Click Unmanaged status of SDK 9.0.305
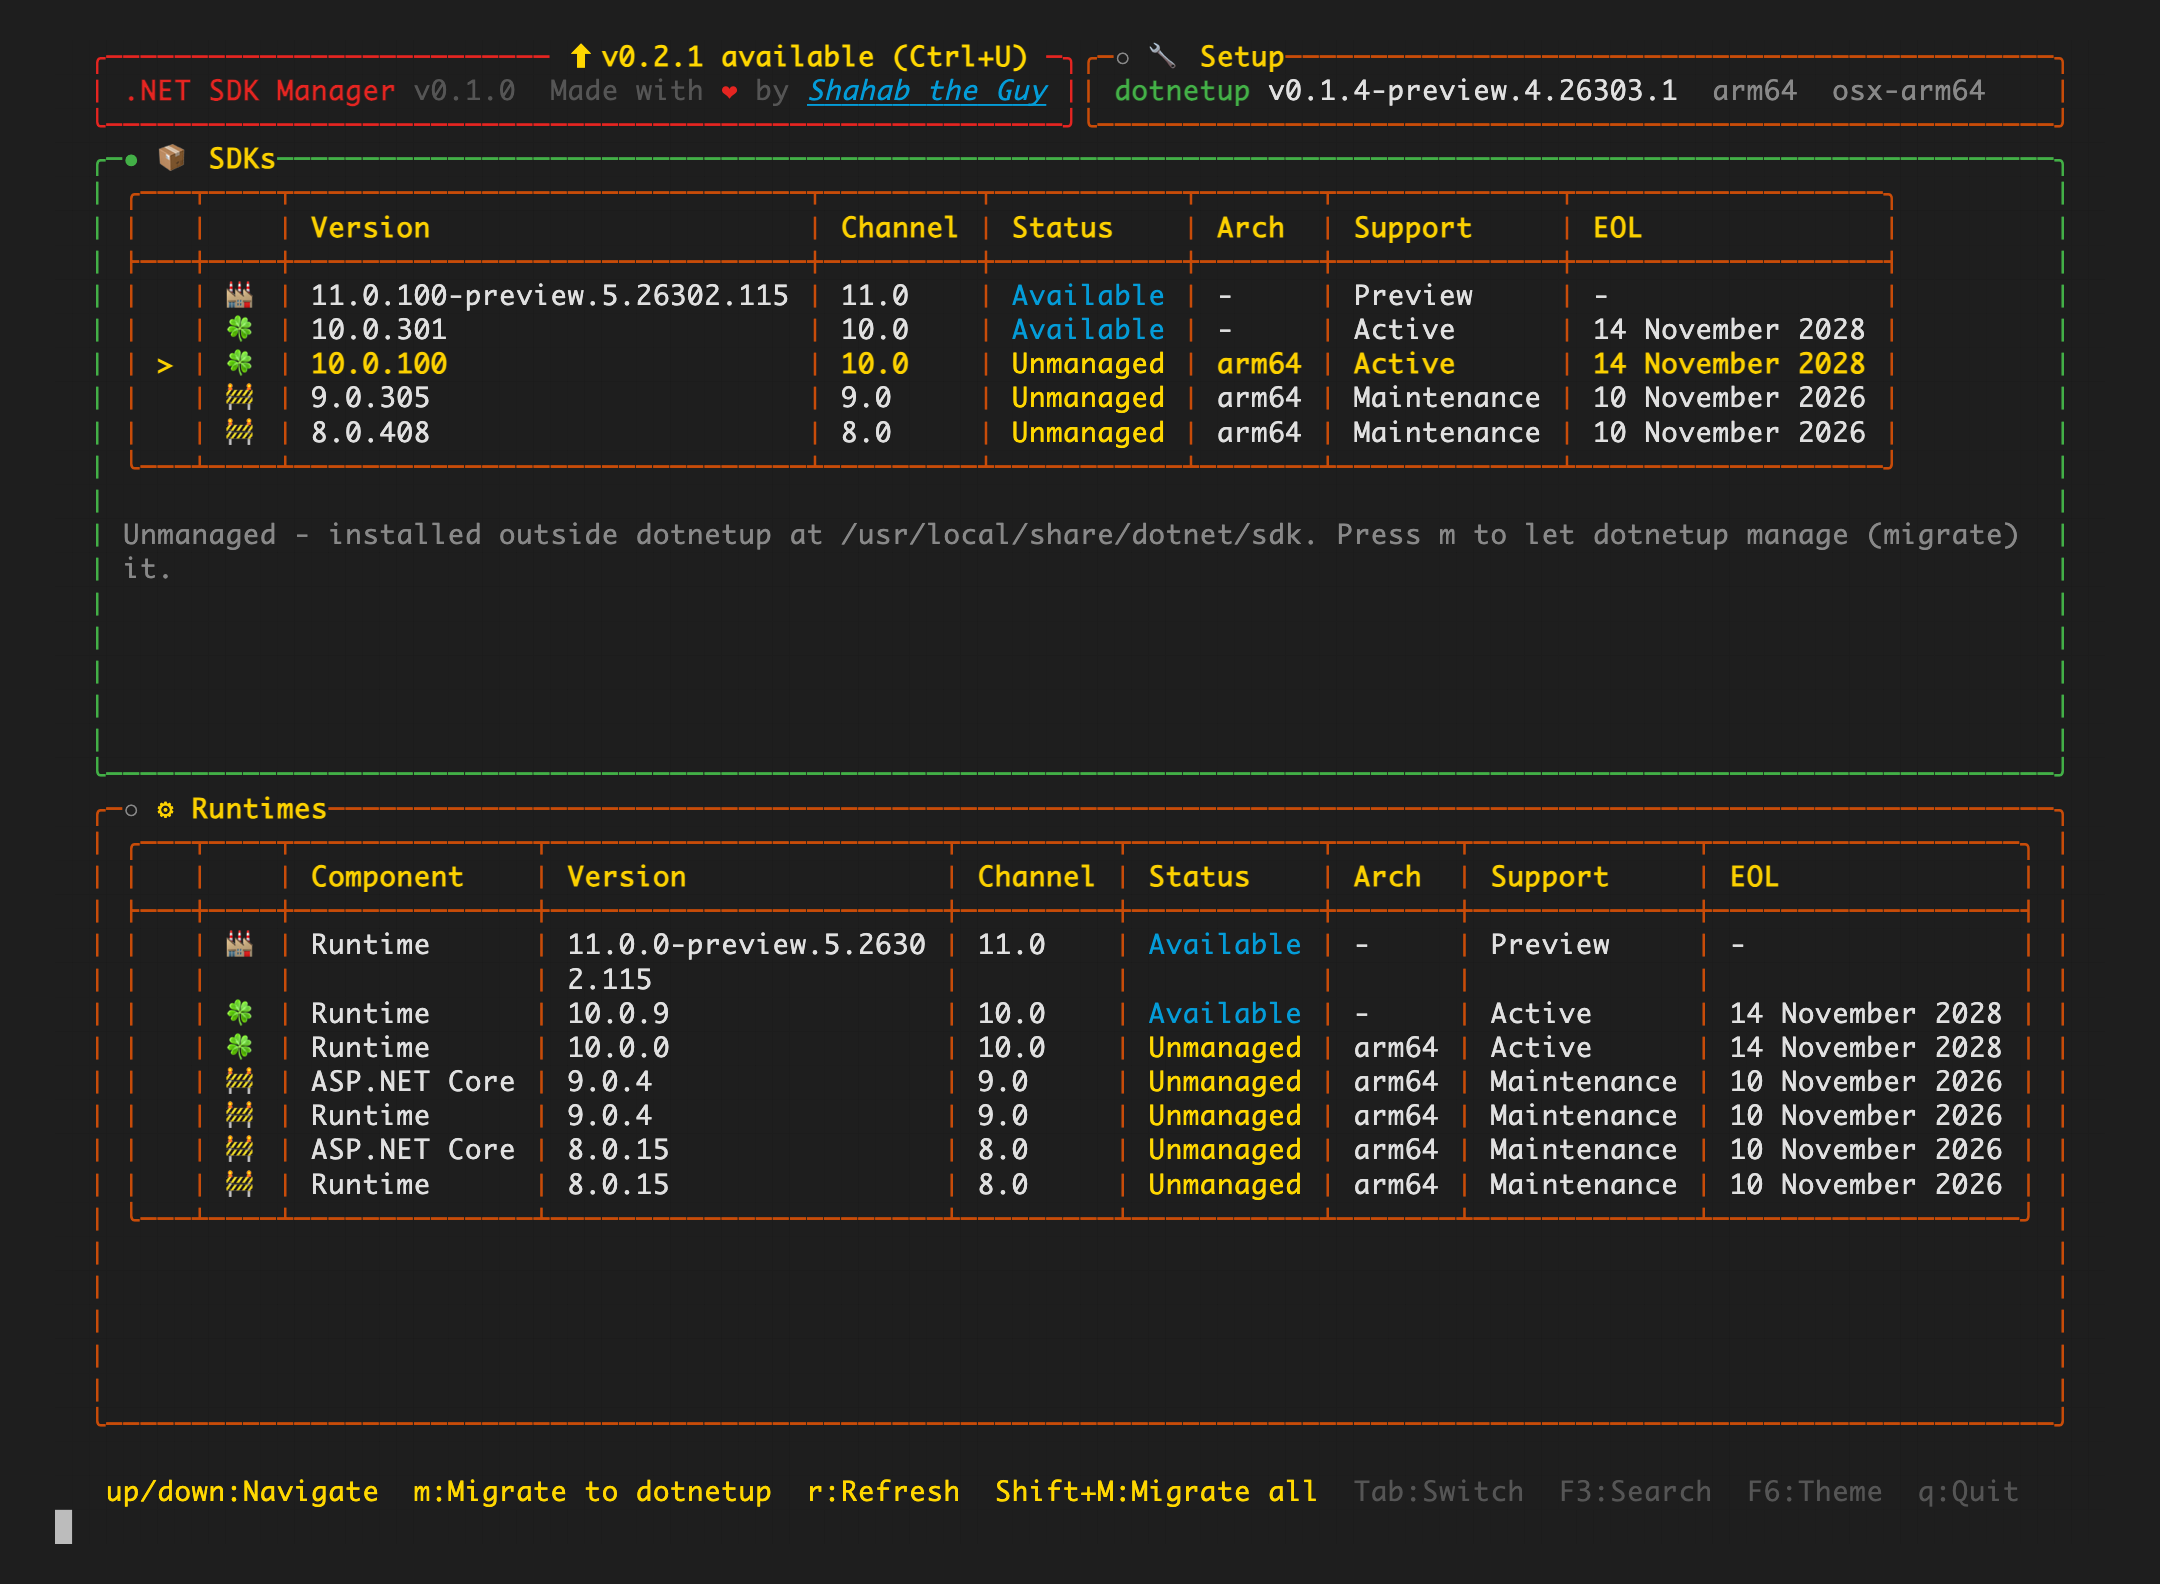The width and height of the screenshot is (2160, 1584). point(1088,398)
